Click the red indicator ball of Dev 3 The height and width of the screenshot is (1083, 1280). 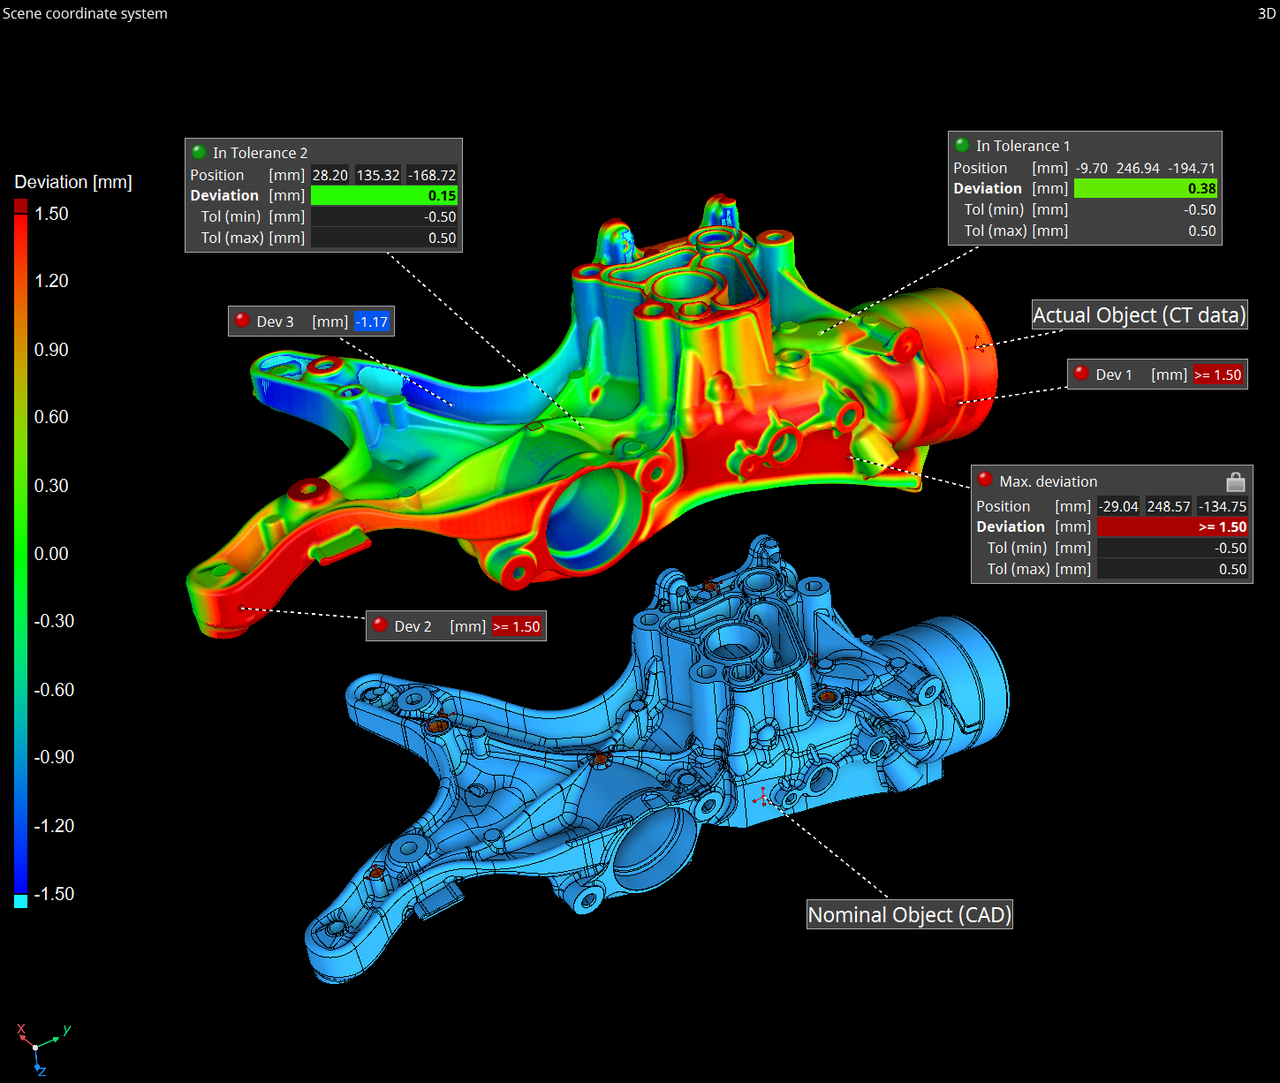coord(242,321)
